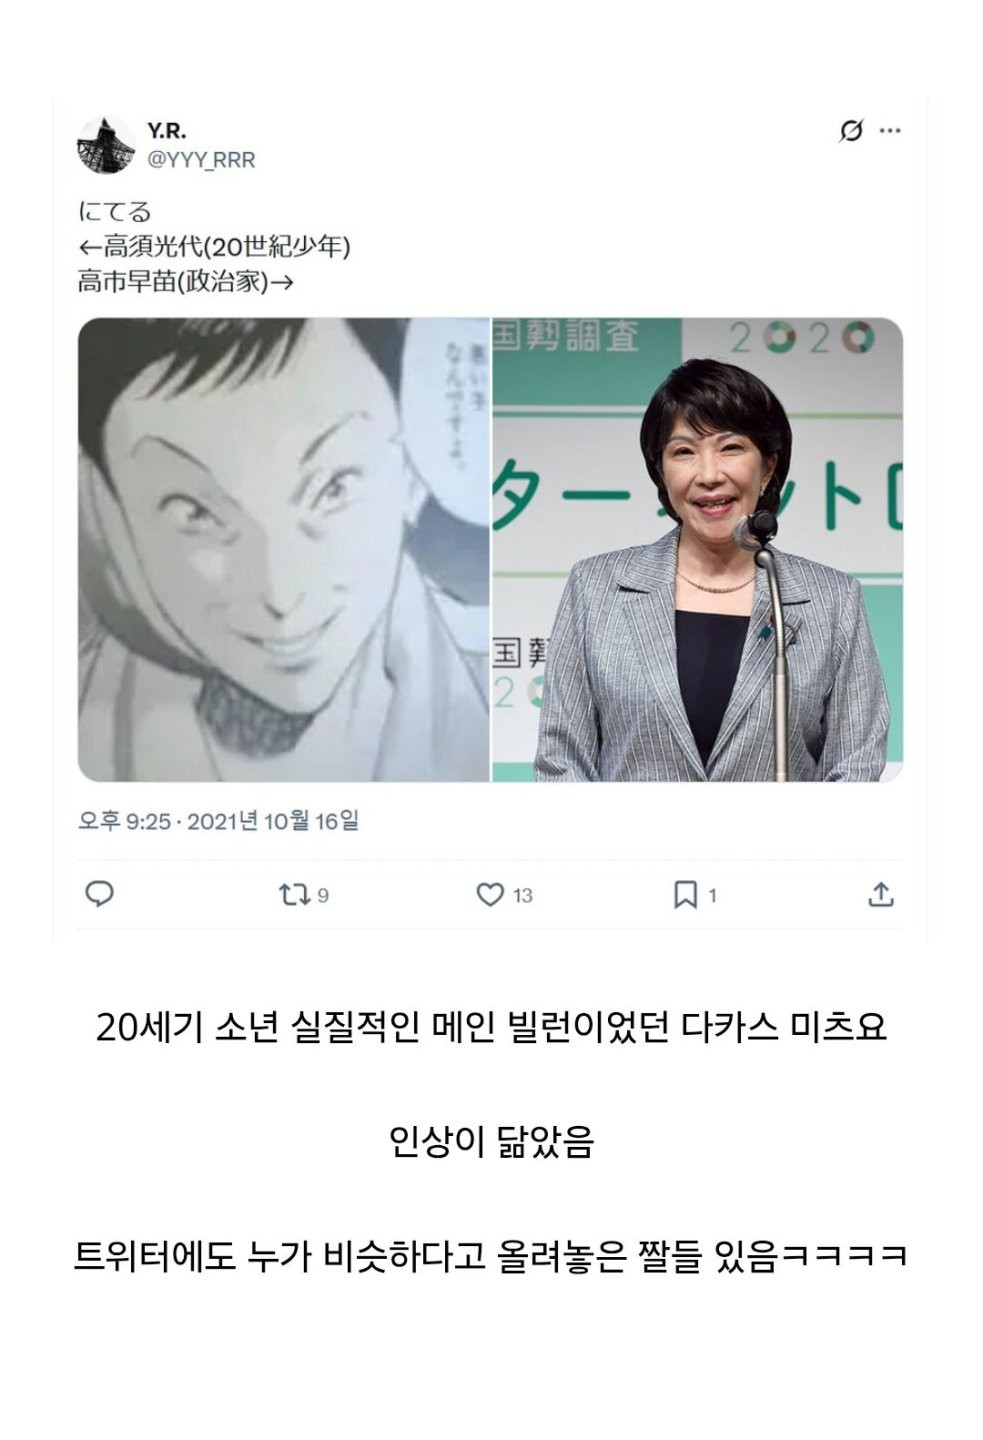
Task: Click the tweet timestamp 오후 9:25 · 2021년 10월 16일
Action: coord(218,821)
